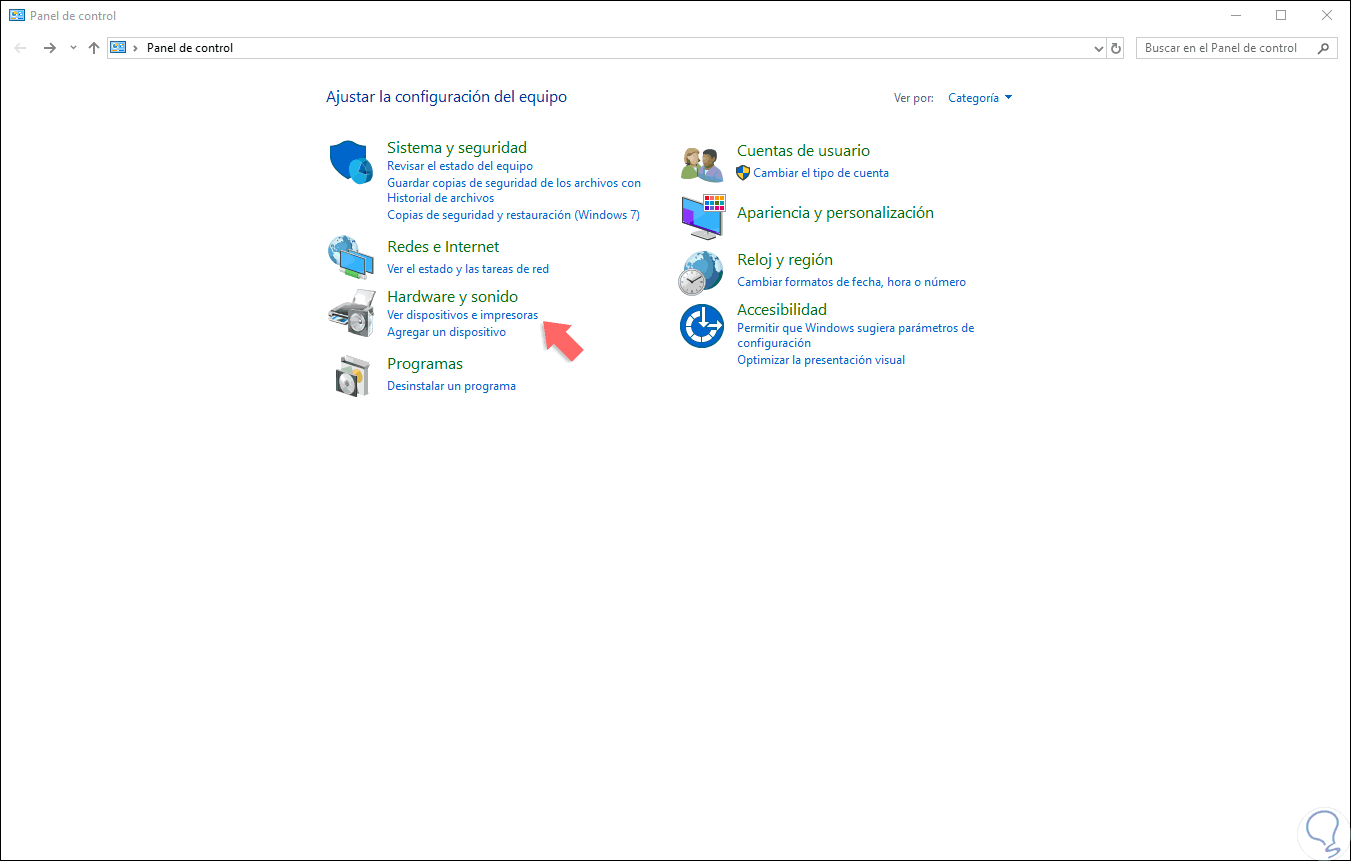Expand the address bar history dropdown

coord(1099,48)
